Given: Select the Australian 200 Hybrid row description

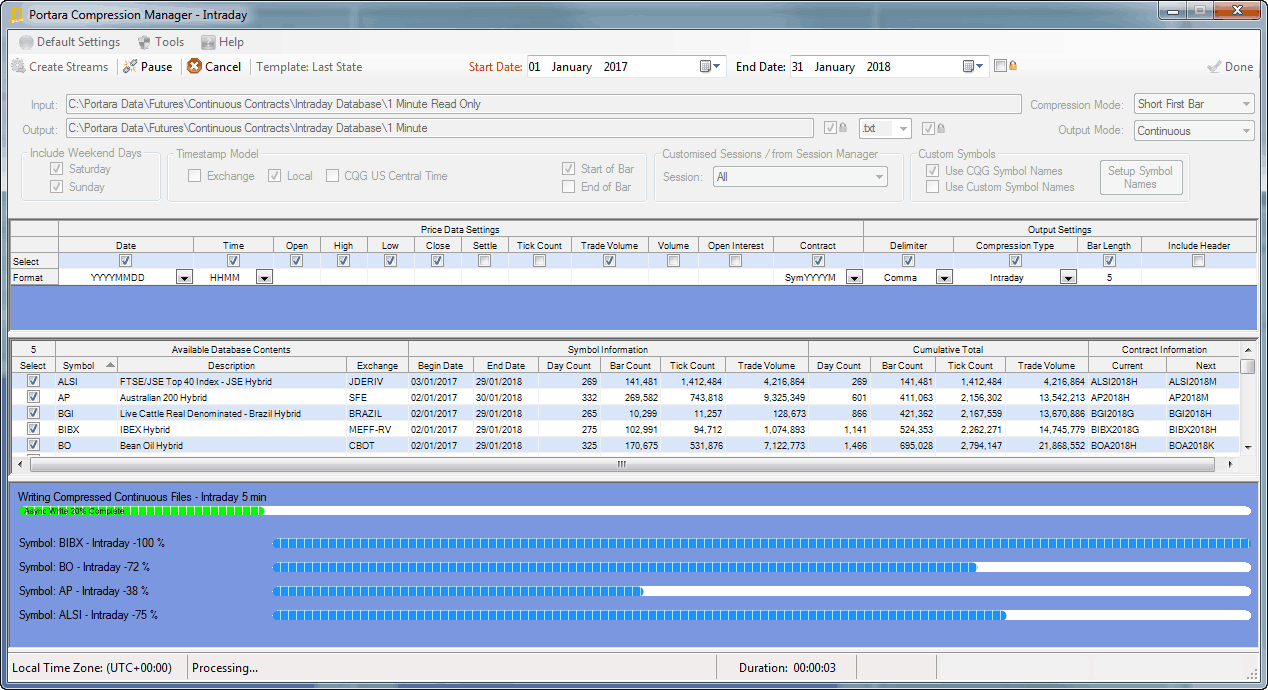Looking at the screenshot, I should (x=231, y=397).
